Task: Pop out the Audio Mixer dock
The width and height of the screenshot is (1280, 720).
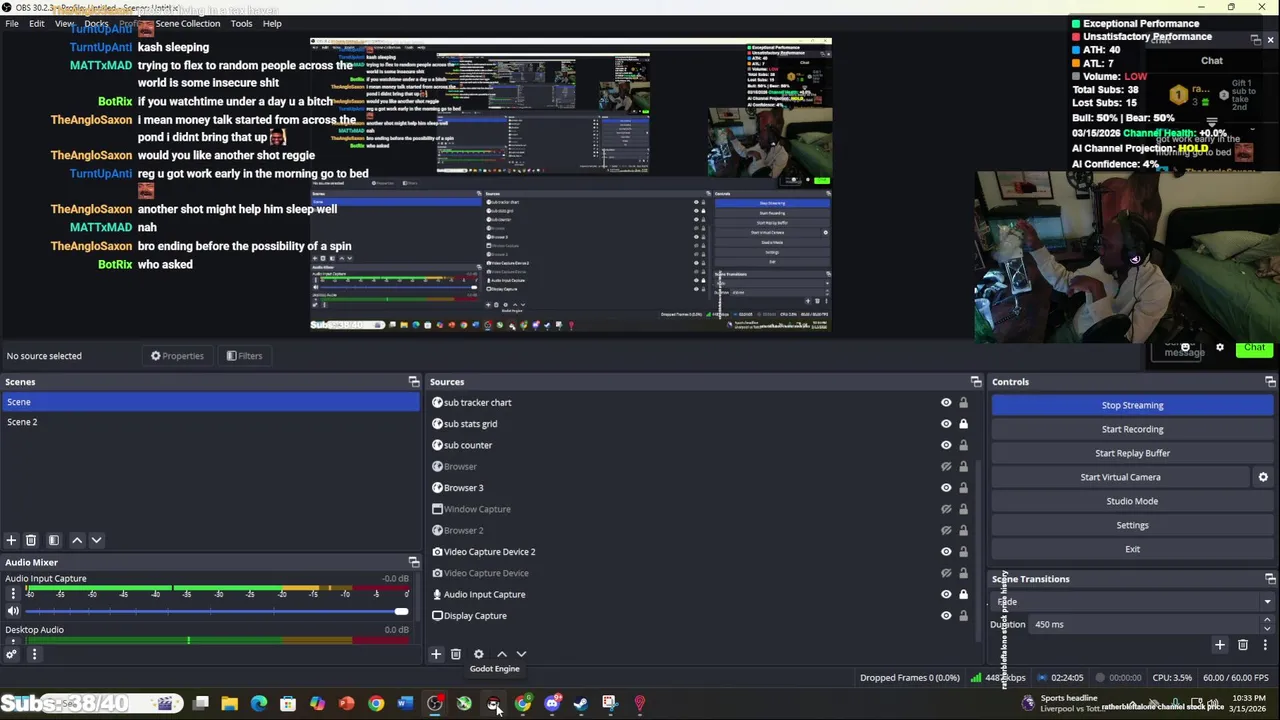Action: (414, 562)
